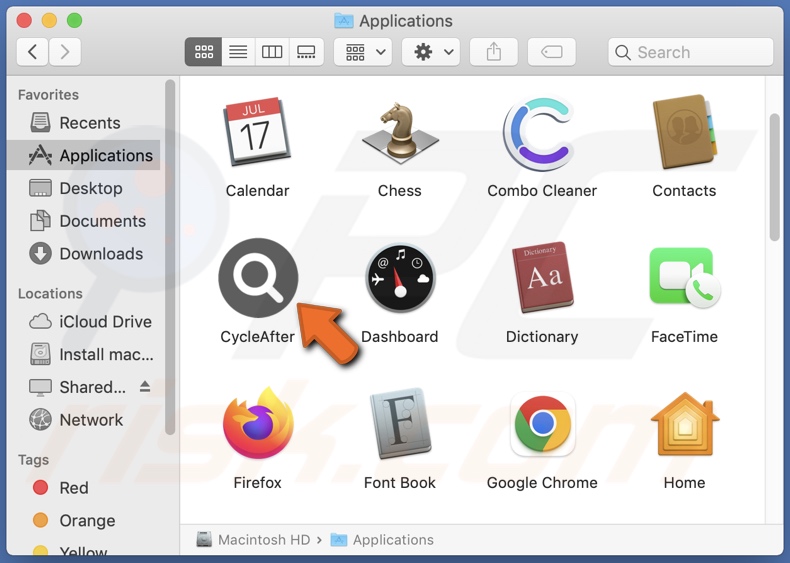Open the gear action menu
The height and width of the screenshot is (563, 790).
(431, 52)
